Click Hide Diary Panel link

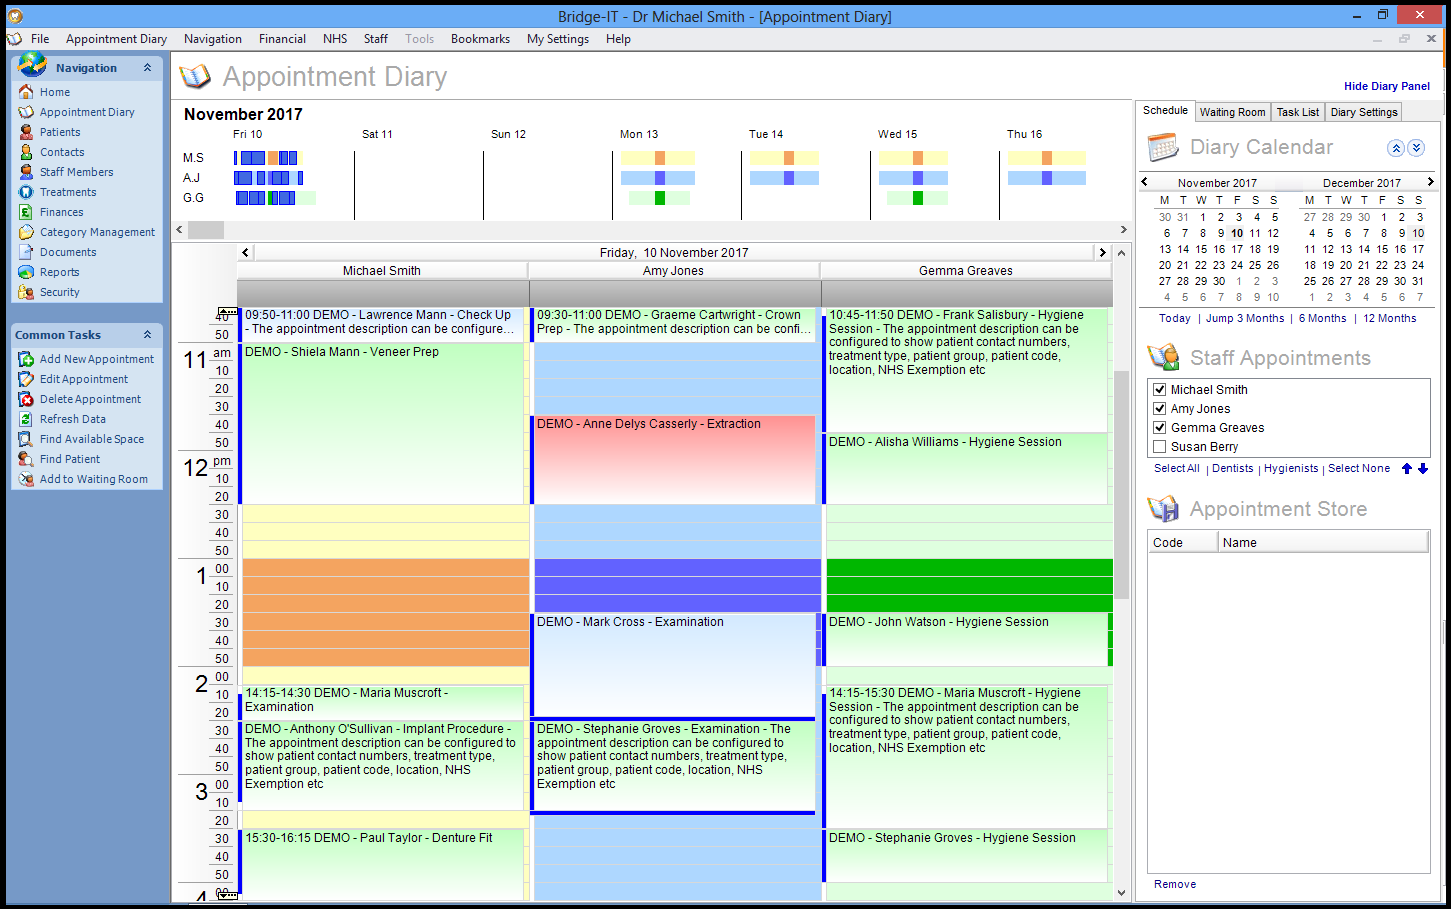click(x=1387, y=86)
